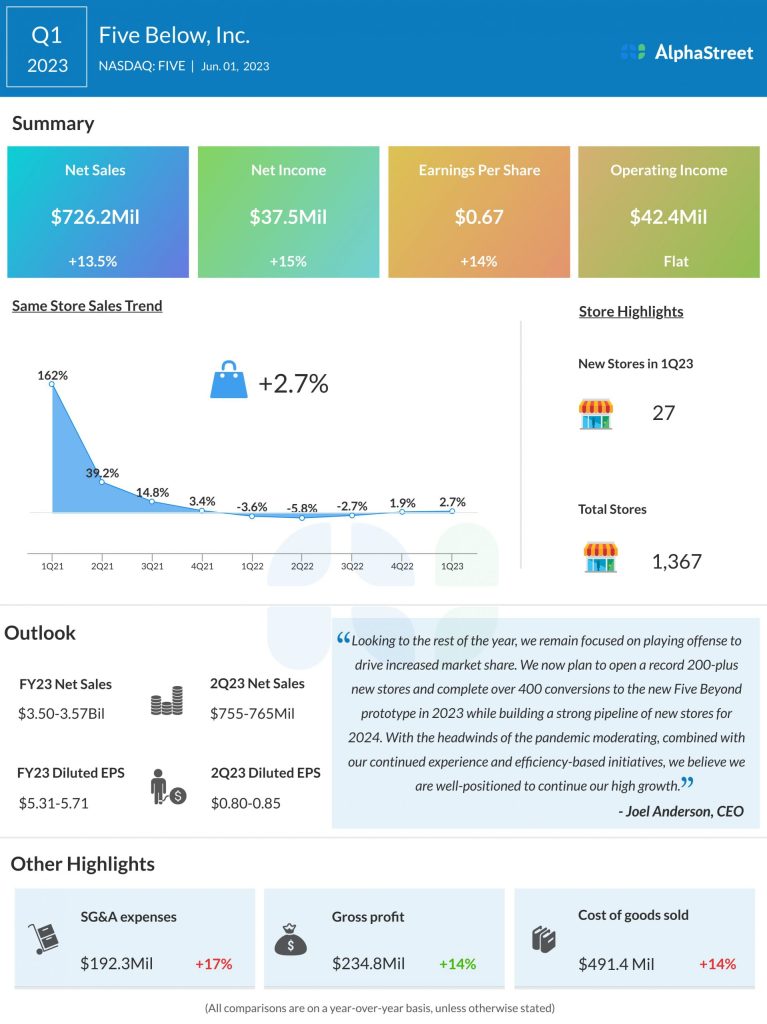Screen dimensions: 767x1024
Task: Click the Joel Anderson CEO attribution
Action: 680,811
